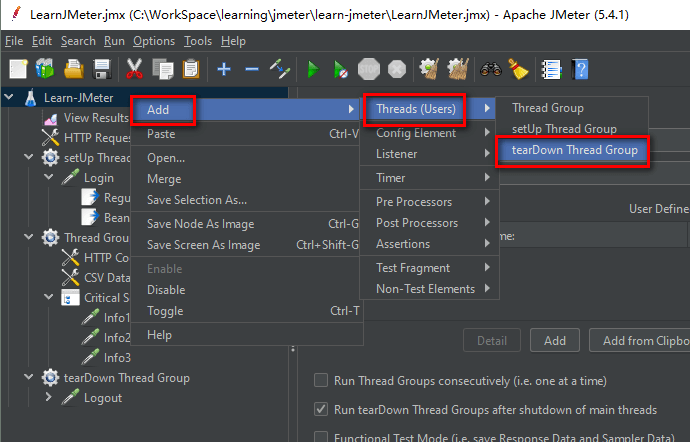Viewport: 690px width, 442px height.
Task: Choose tearDown Thread Group from submenu
Action: pos(573,150)
